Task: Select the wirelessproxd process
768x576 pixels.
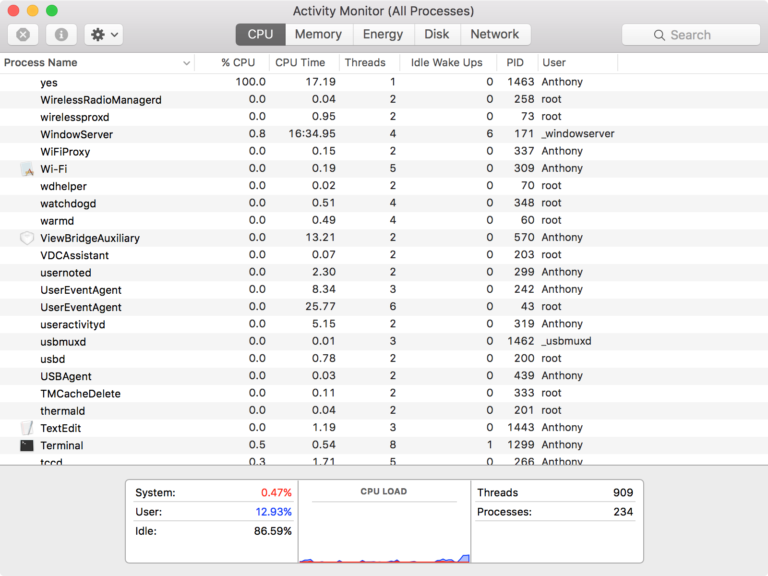Action: [x=384, y=117]
